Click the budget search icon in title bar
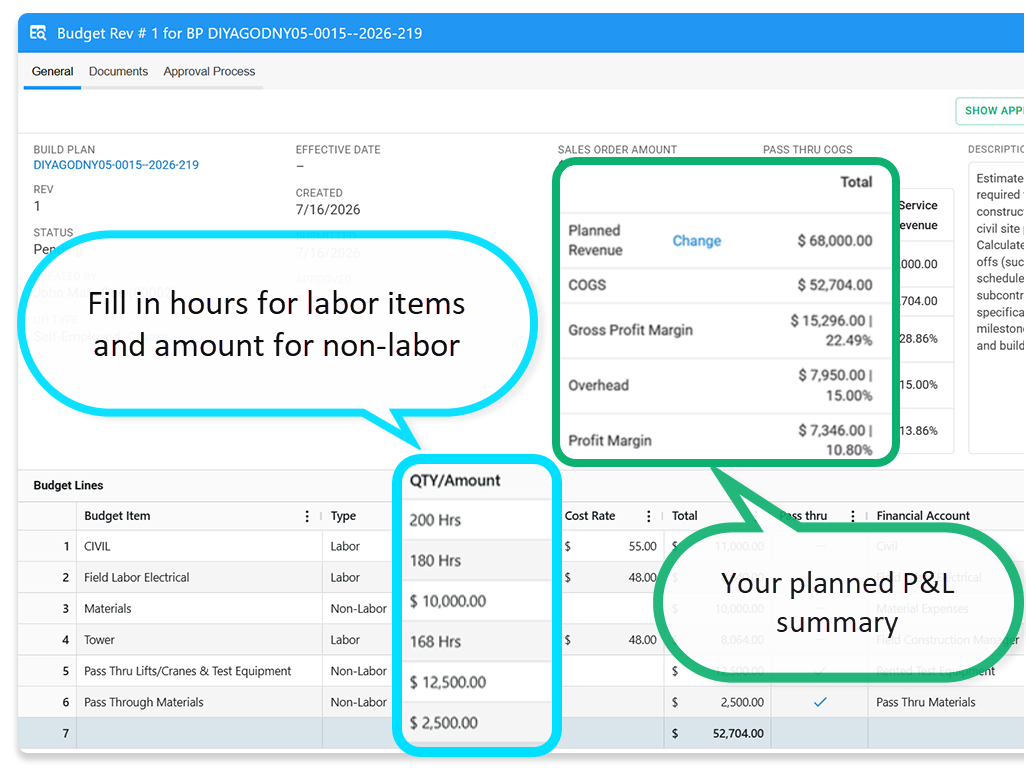This screenshot has width=1026, height=768. click(x=38, y=33)
